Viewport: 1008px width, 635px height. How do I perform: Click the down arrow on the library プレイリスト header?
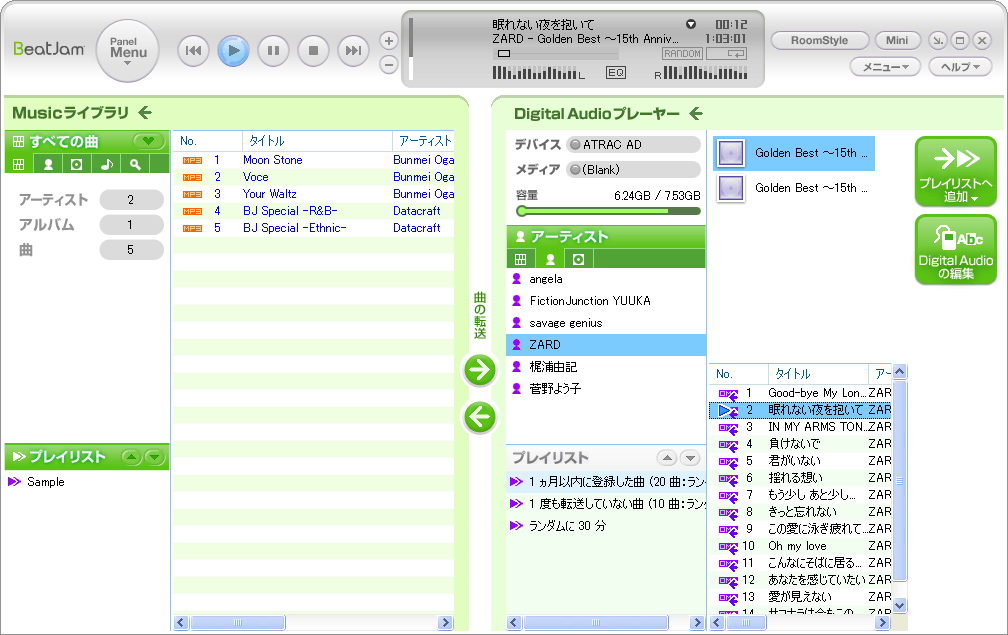tap(154, 457)
